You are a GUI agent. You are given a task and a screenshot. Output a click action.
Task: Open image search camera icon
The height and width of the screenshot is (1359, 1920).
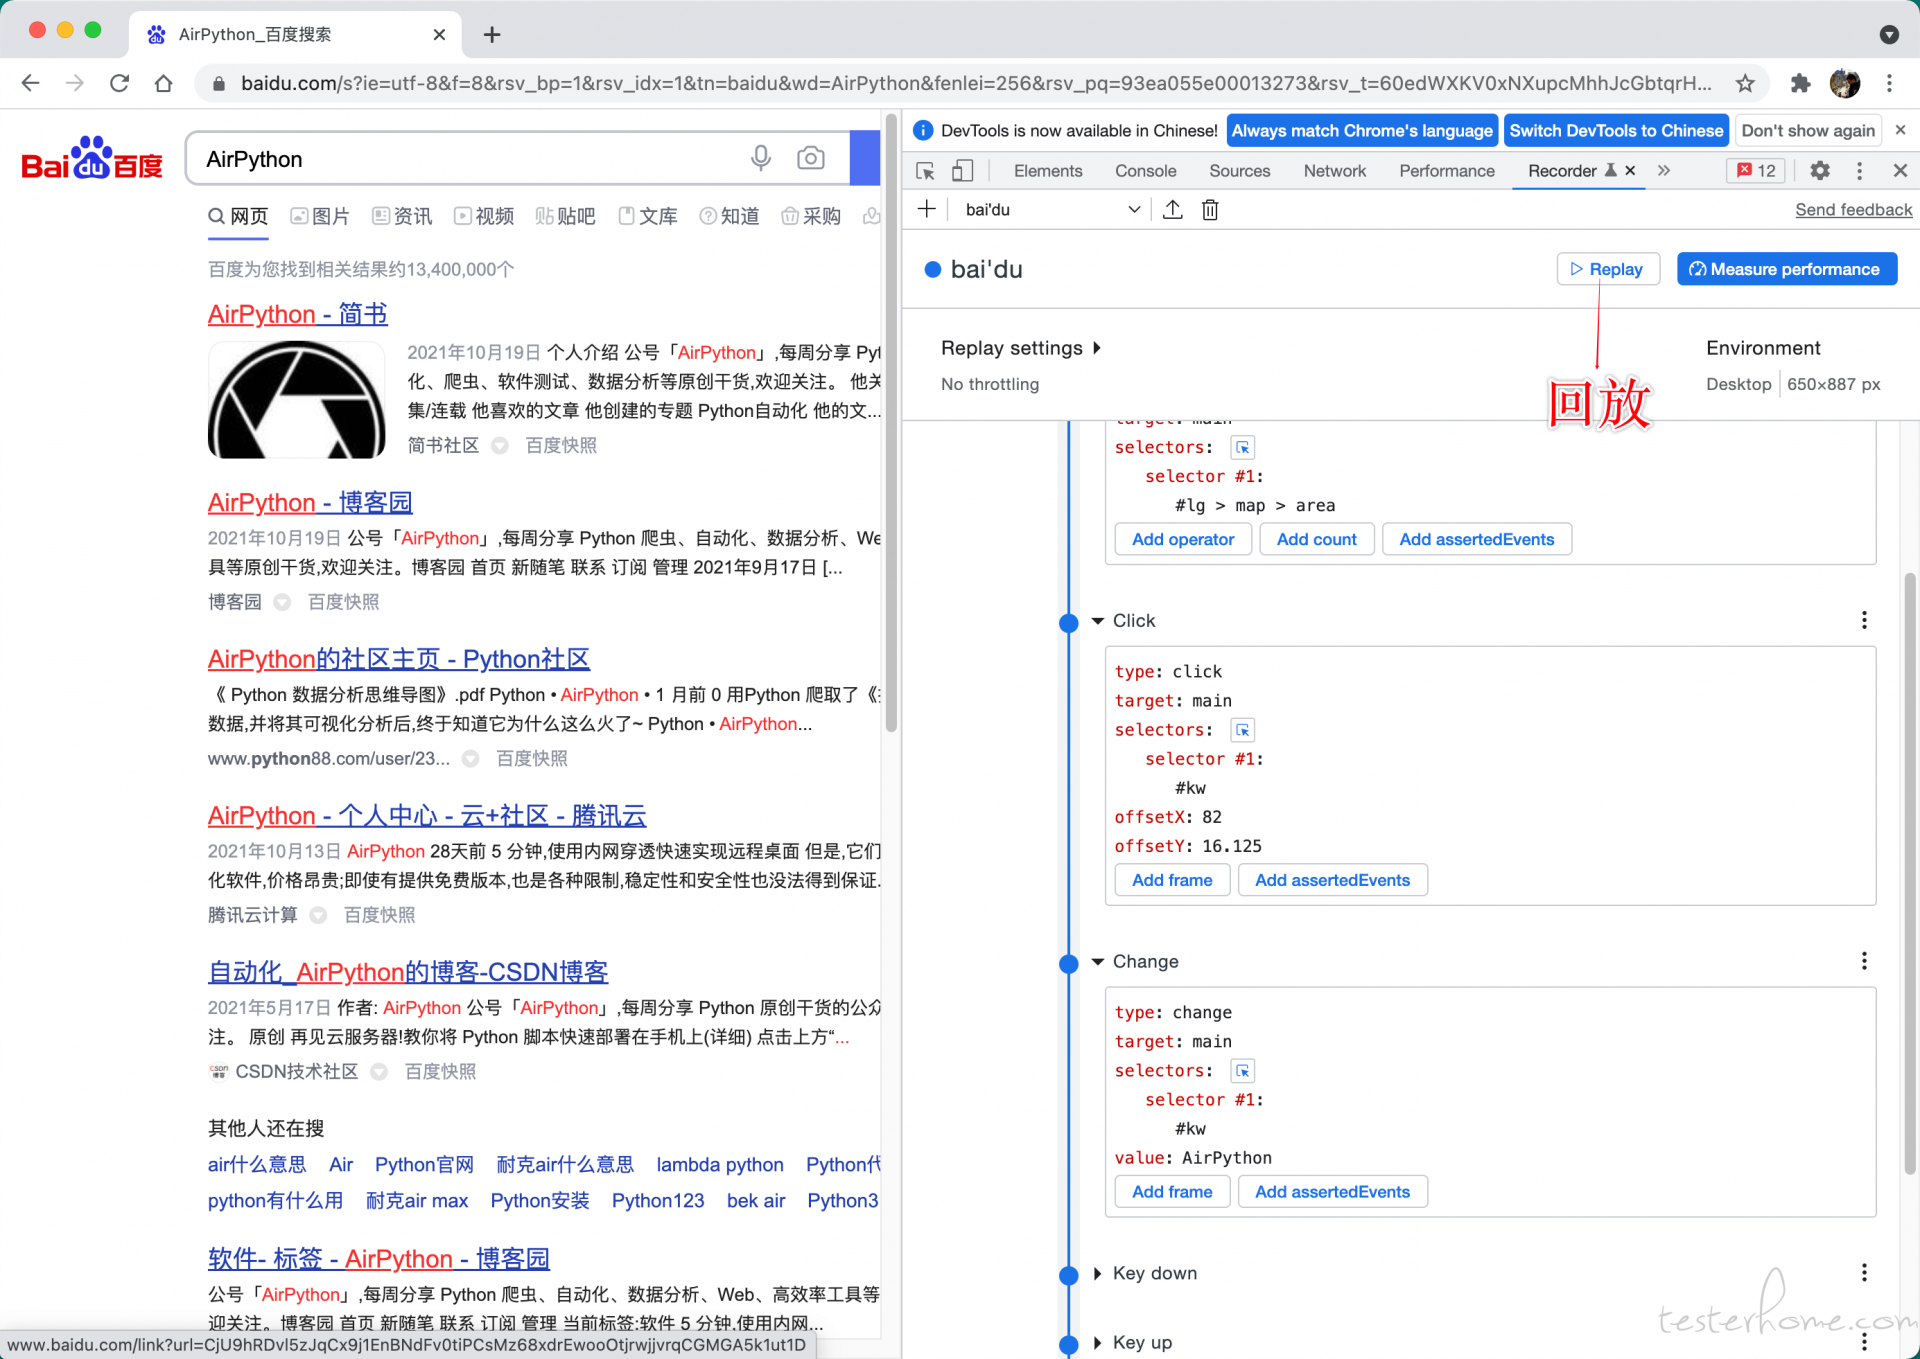point(811,158)
